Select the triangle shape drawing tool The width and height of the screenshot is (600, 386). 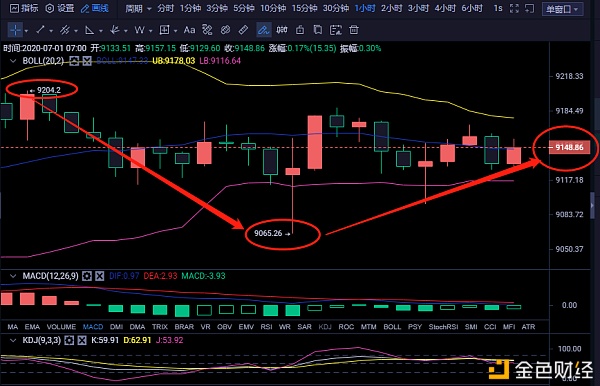point(90,30)
